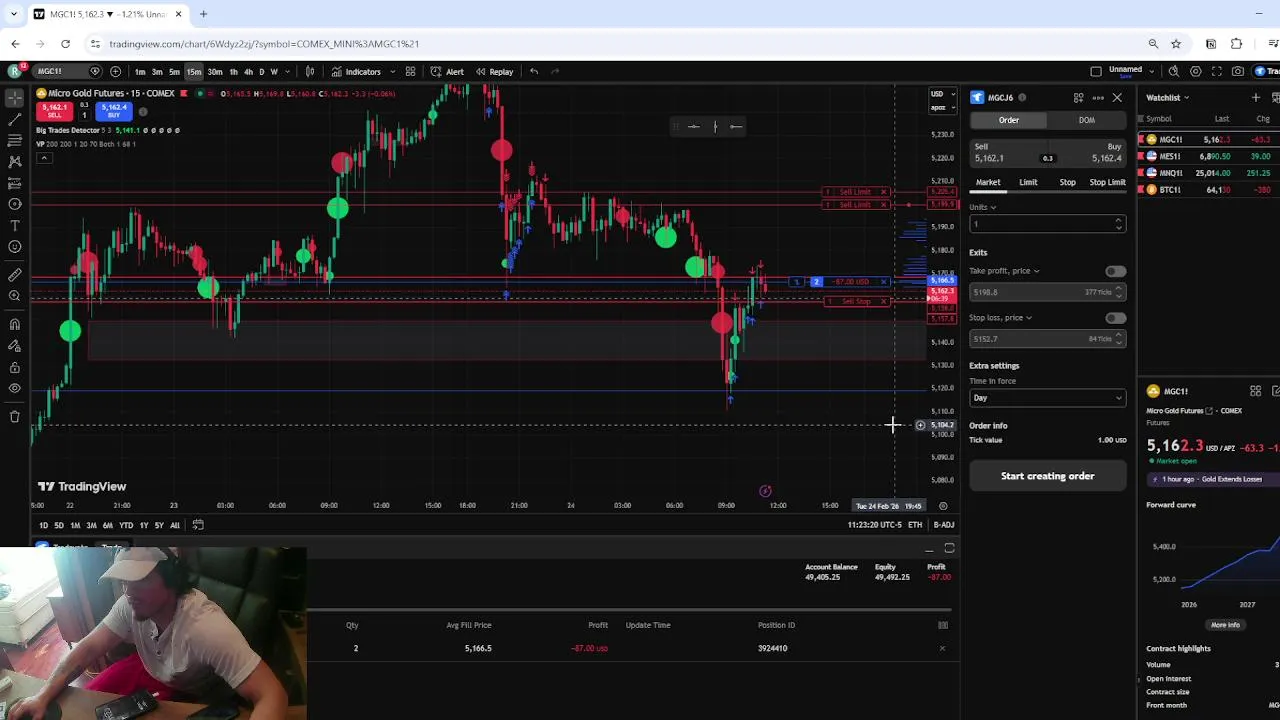Enable the Stop loss toggle
The height and width of the screenshot is (720, 1280).
point(1115,318)
